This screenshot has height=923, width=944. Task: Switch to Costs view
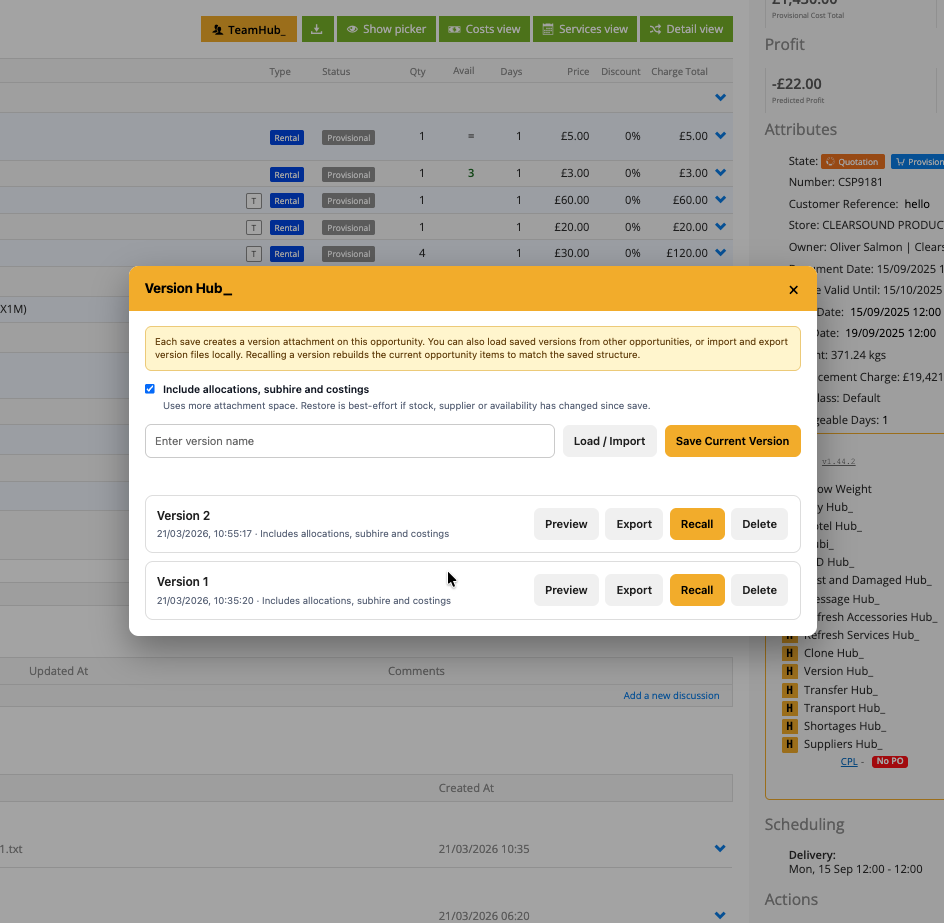click(484, 28)
